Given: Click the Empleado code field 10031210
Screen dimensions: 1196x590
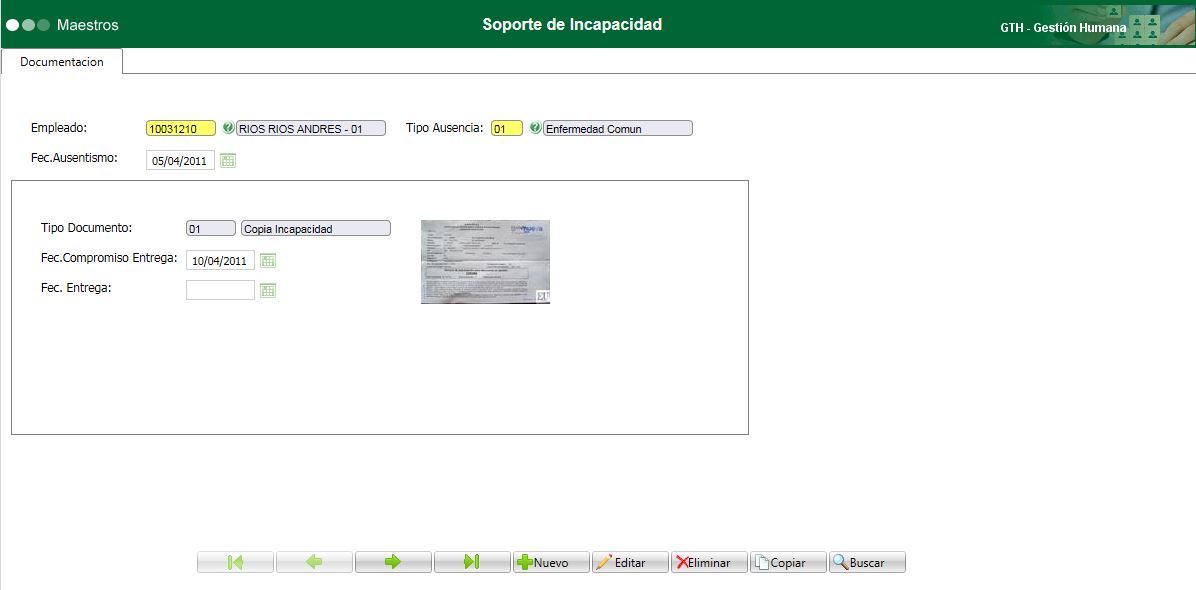Looking at the screenshot, I should coord(181,129).
